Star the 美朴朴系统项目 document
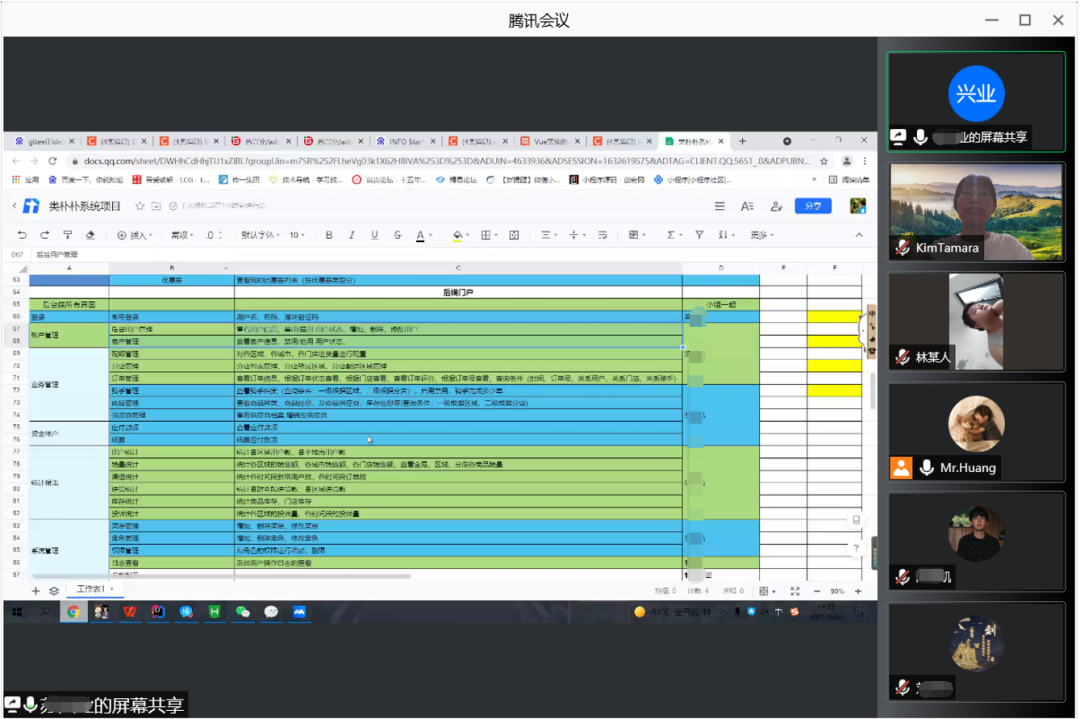This screenshot has width=1080, height=719. point(140,206)
